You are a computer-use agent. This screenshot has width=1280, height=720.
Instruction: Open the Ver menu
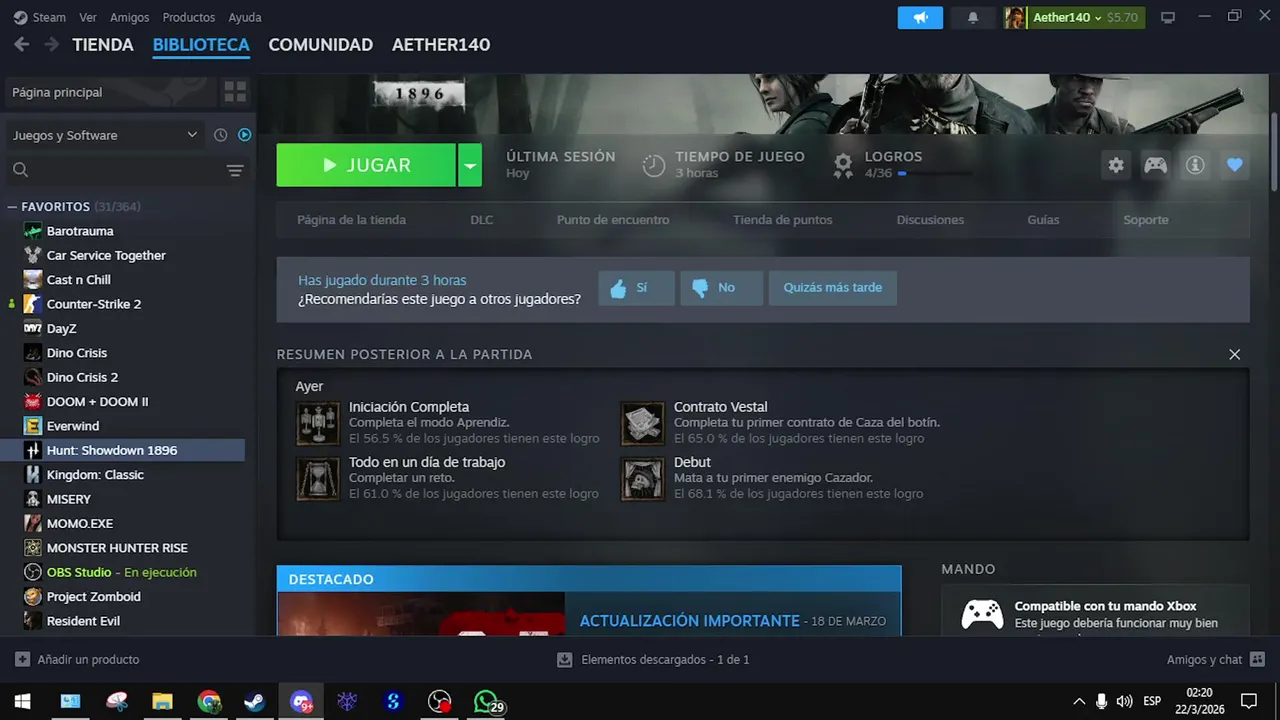[x=88, y=17]
